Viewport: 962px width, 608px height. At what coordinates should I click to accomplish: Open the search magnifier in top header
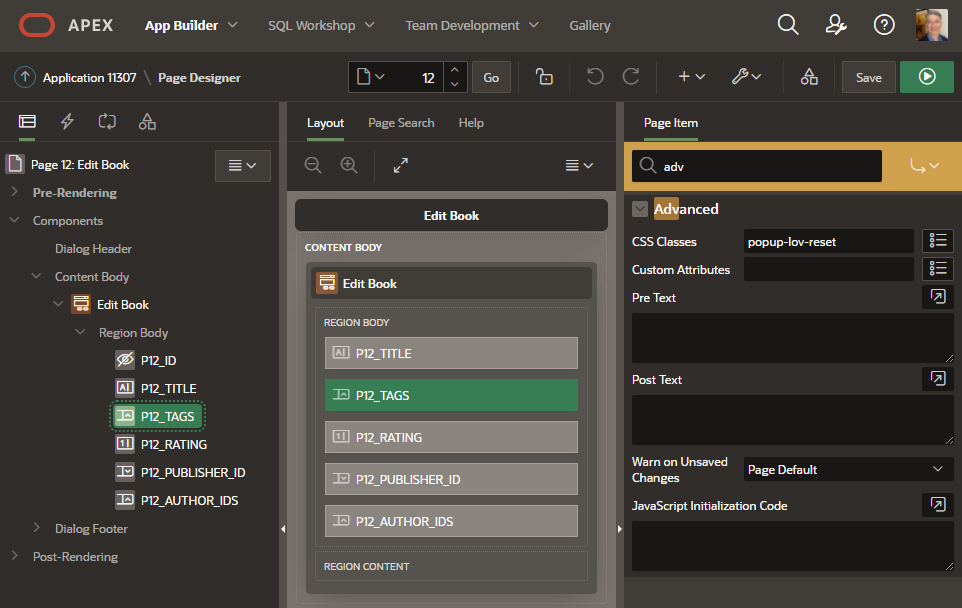point(788,25)
